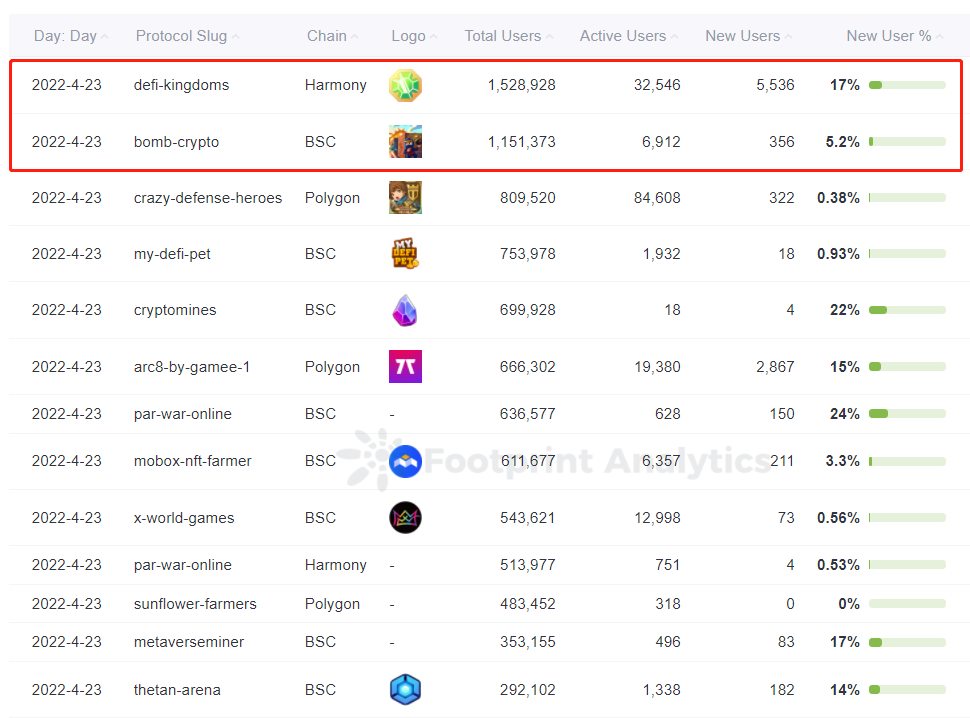
Task: Click the thetan-arena blue hexagon logo
Action: (x=405, y=690)
